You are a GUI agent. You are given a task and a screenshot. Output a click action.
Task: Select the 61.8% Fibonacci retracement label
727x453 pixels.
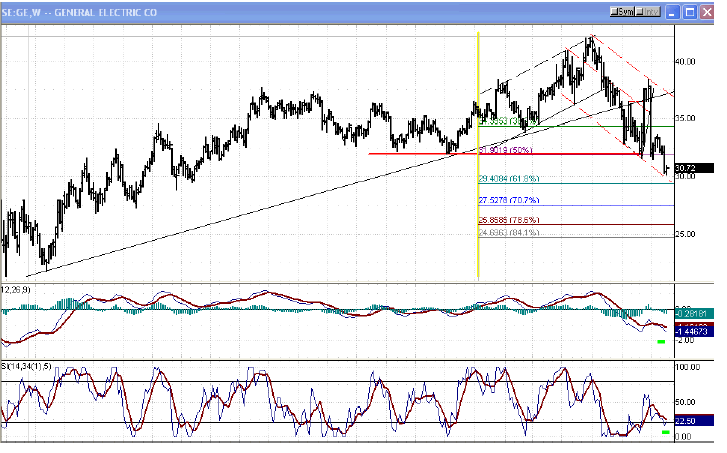[x=511, y=179]
